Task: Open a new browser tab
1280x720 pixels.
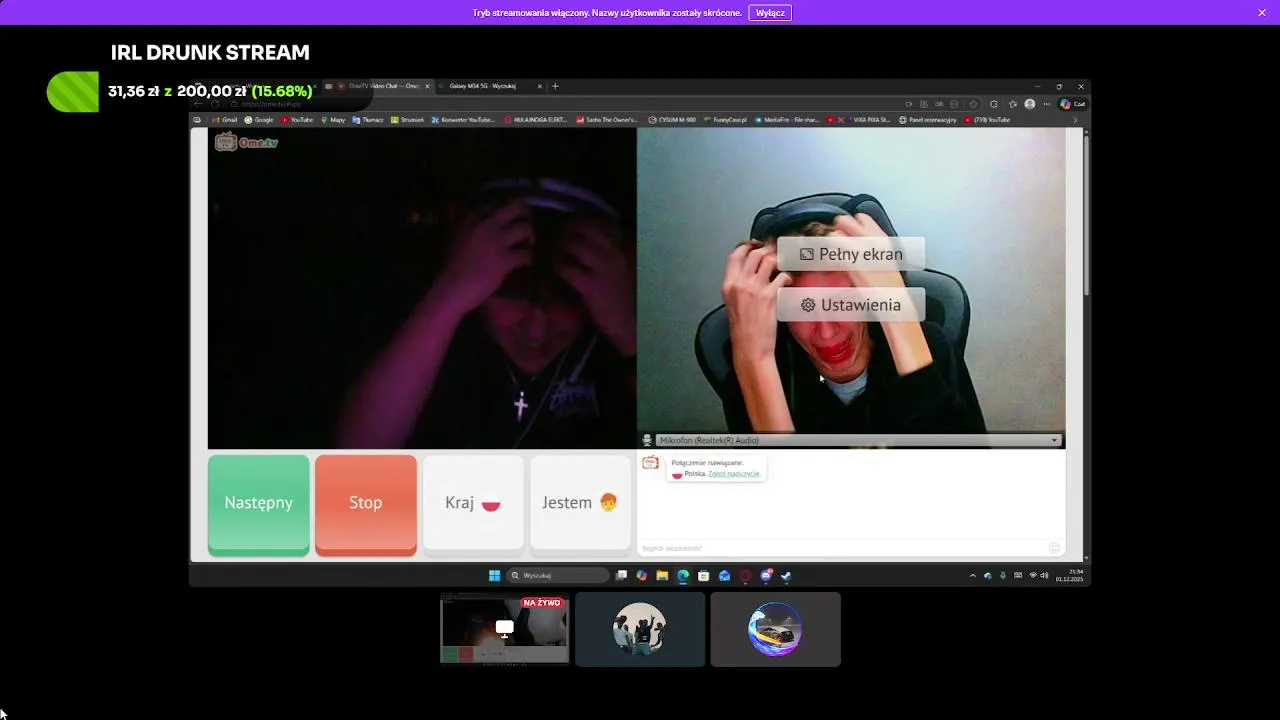Action: (x=555, y=86)
